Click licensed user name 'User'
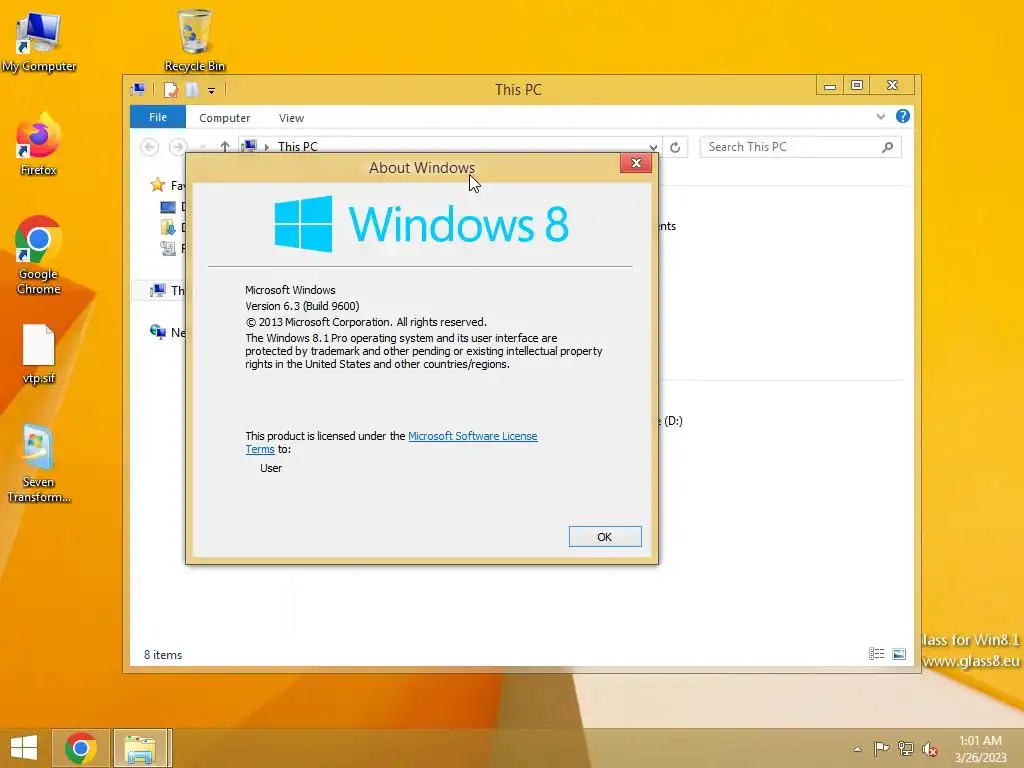The height and width of the screenshot is (768, 1024). pyautogui.click(x=271, y=468)
